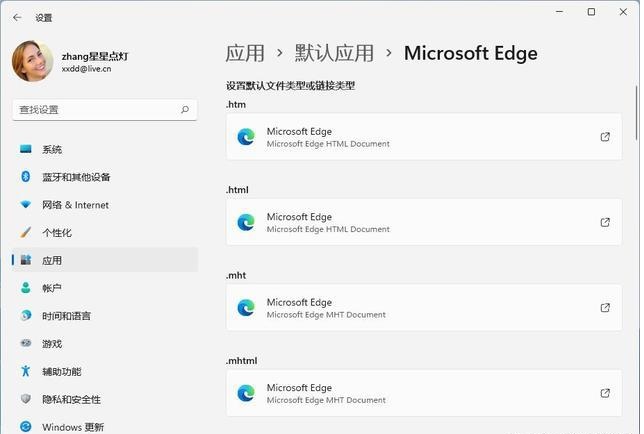Open the 系统 settings category
The image size is (644, 434).
point(105,149)
